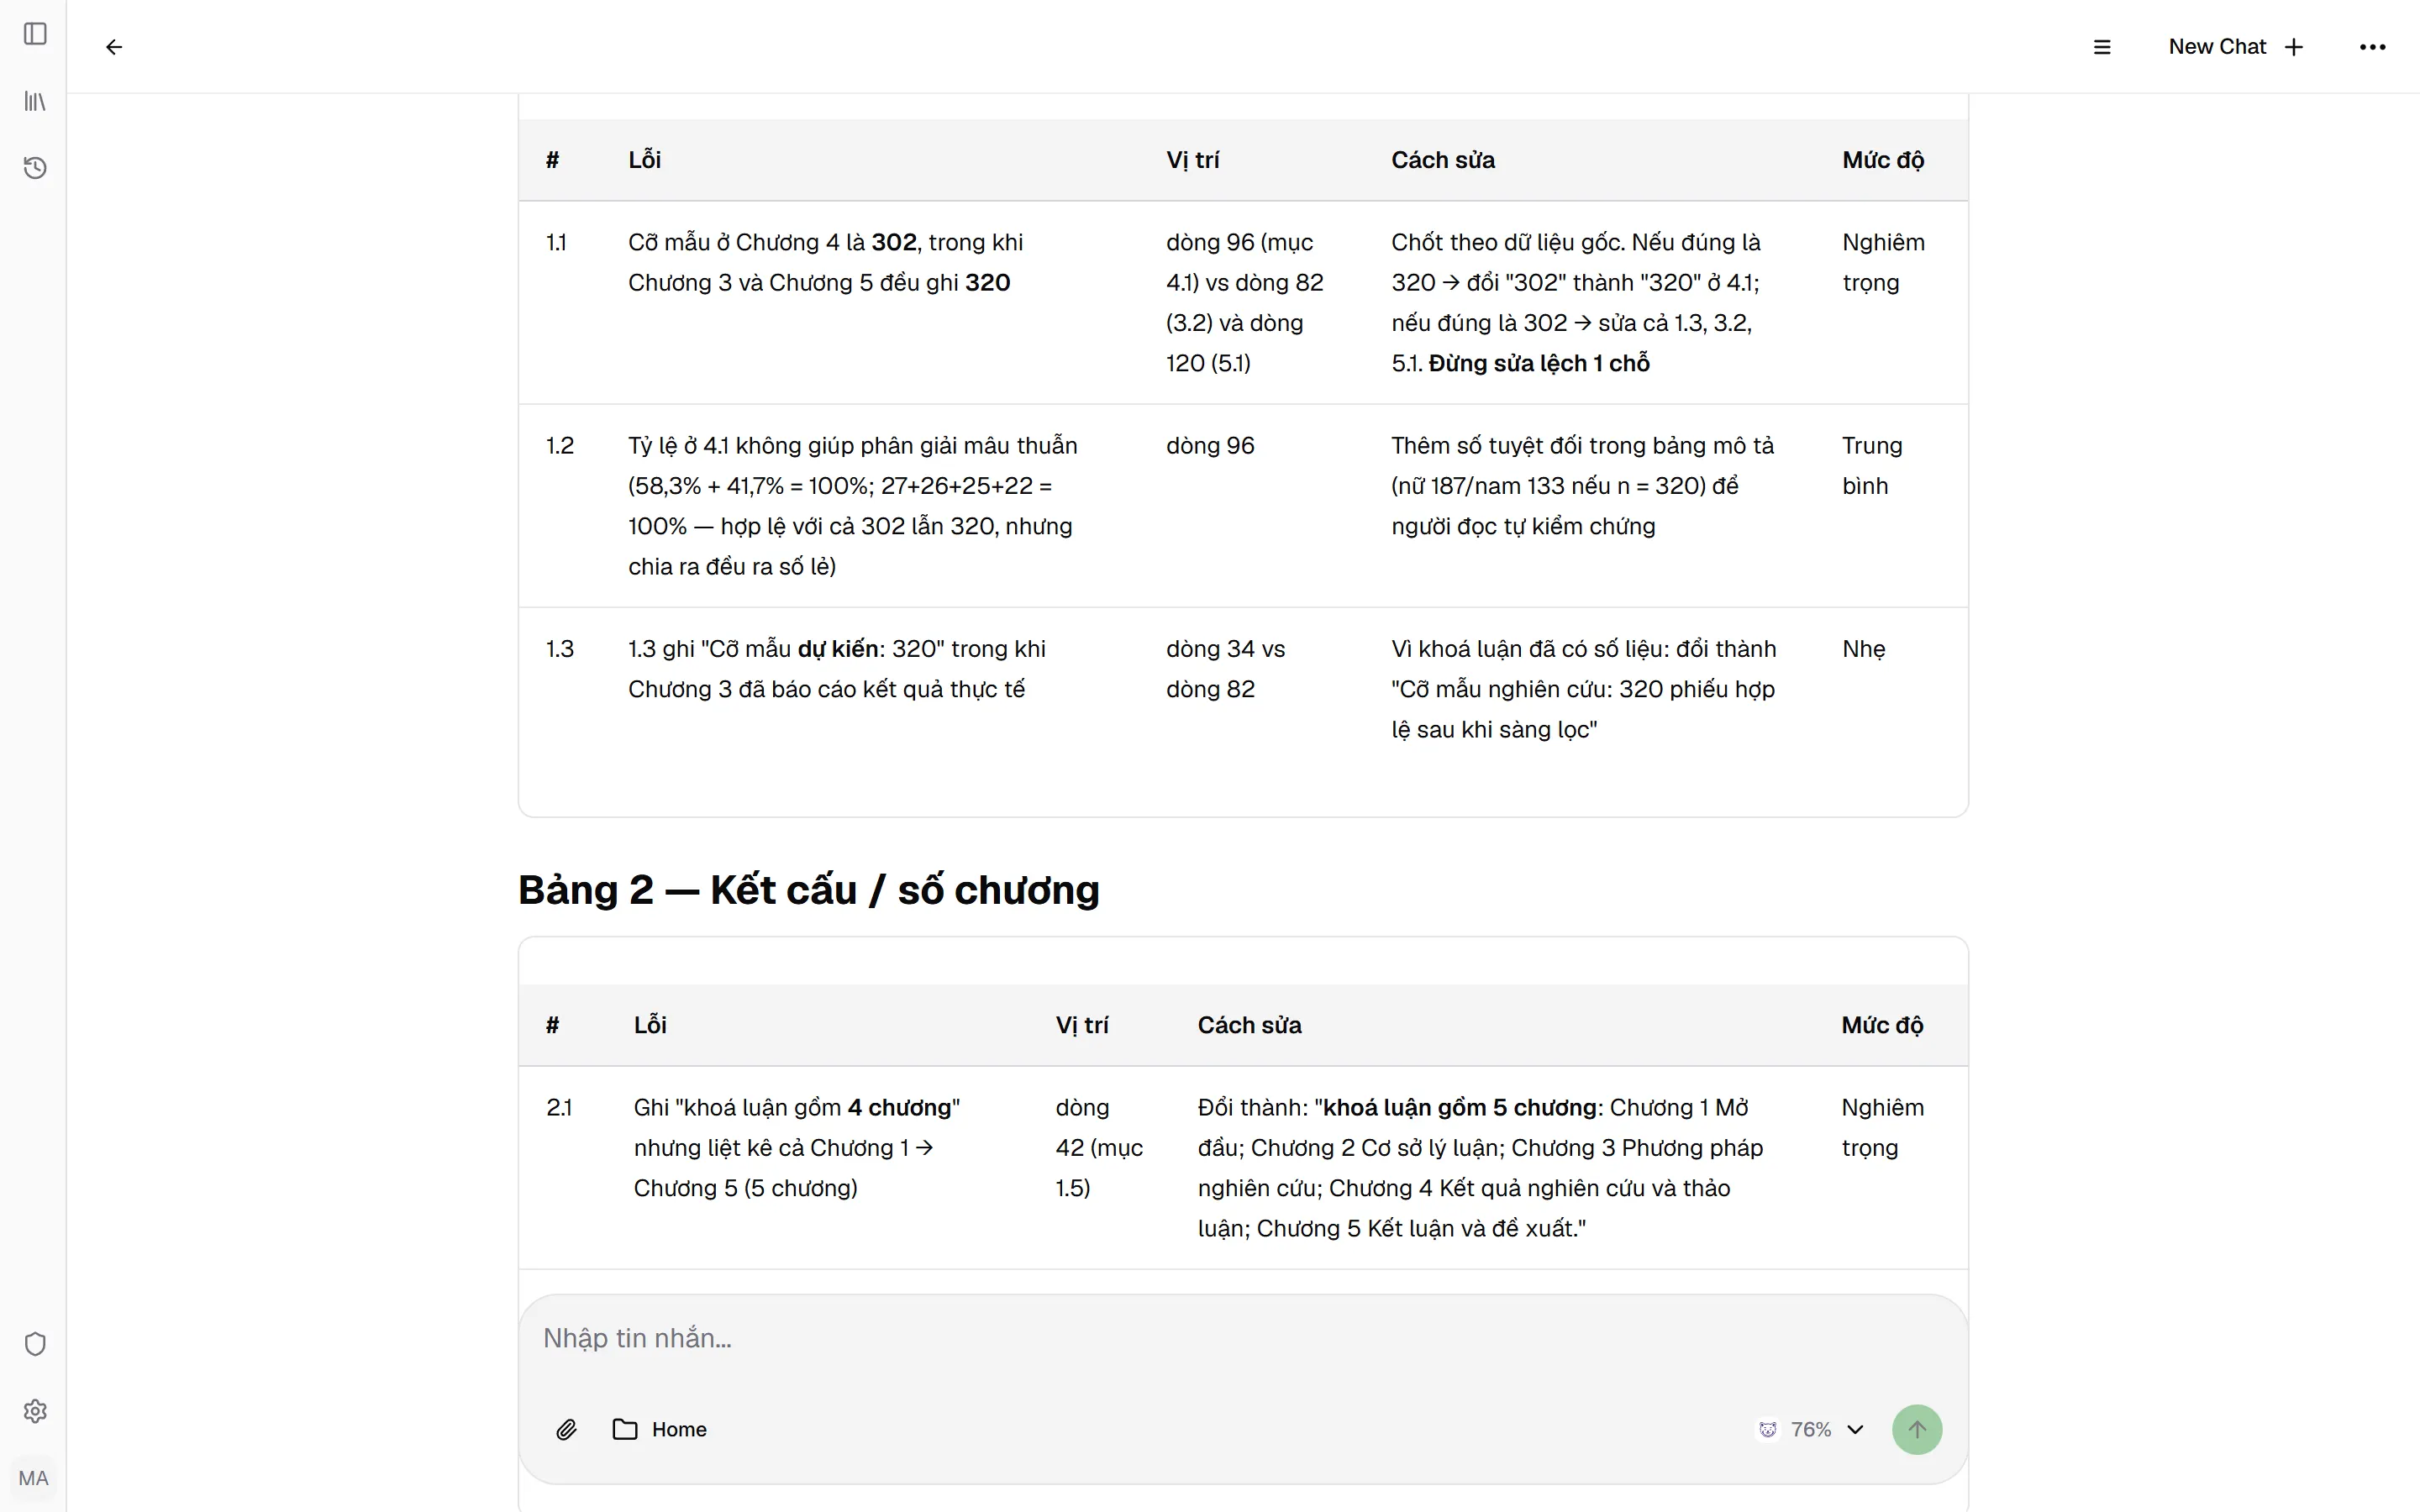Expand the 76% model dropdown

click(1811, 1430)
